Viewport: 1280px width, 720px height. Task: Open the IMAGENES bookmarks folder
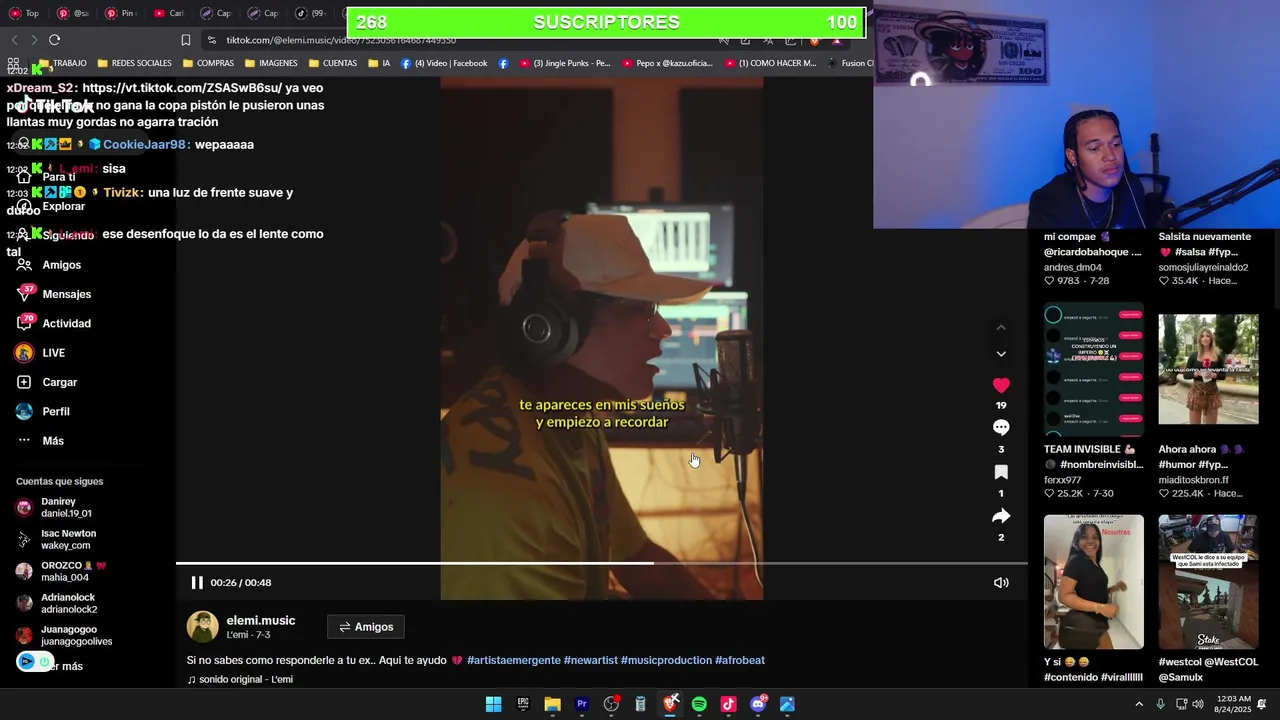pos(270,63)
